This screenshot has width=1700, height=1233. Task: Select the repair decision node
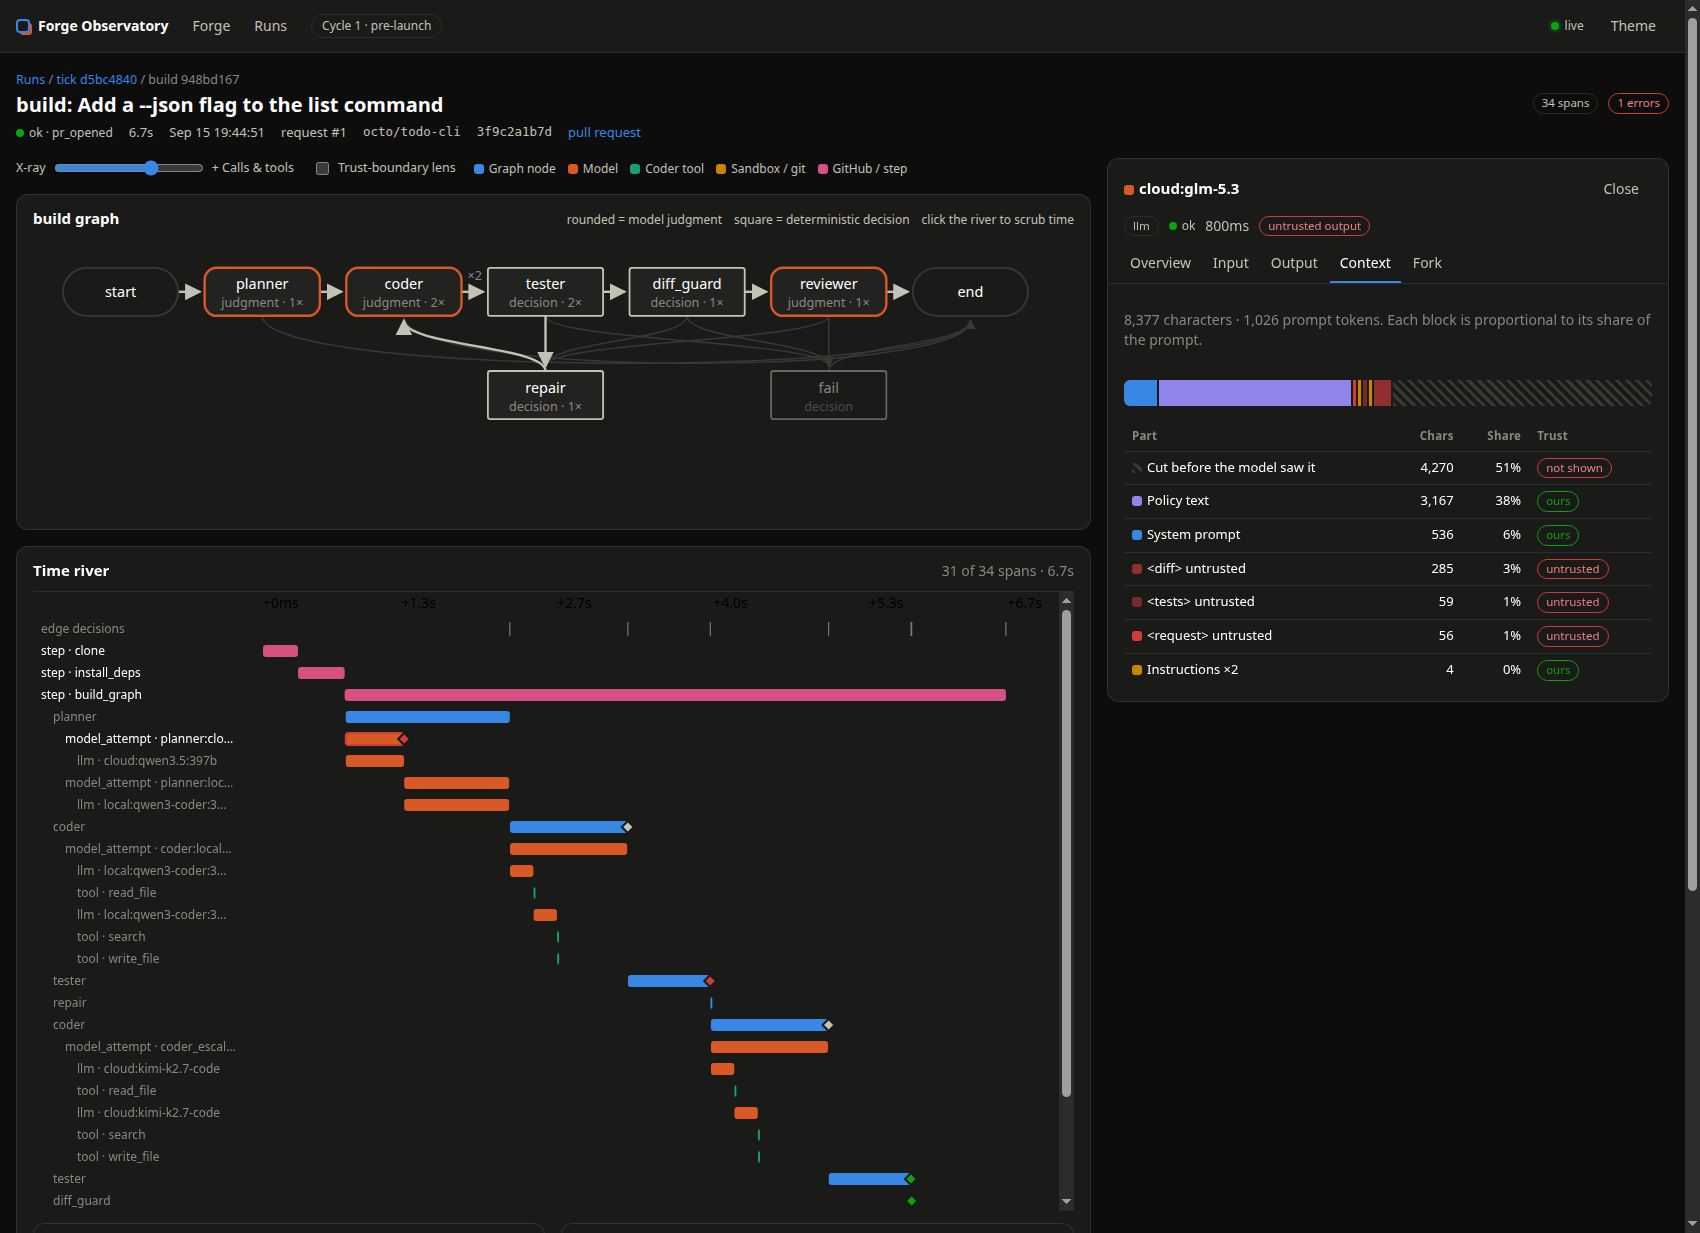(x=545, y=395)
